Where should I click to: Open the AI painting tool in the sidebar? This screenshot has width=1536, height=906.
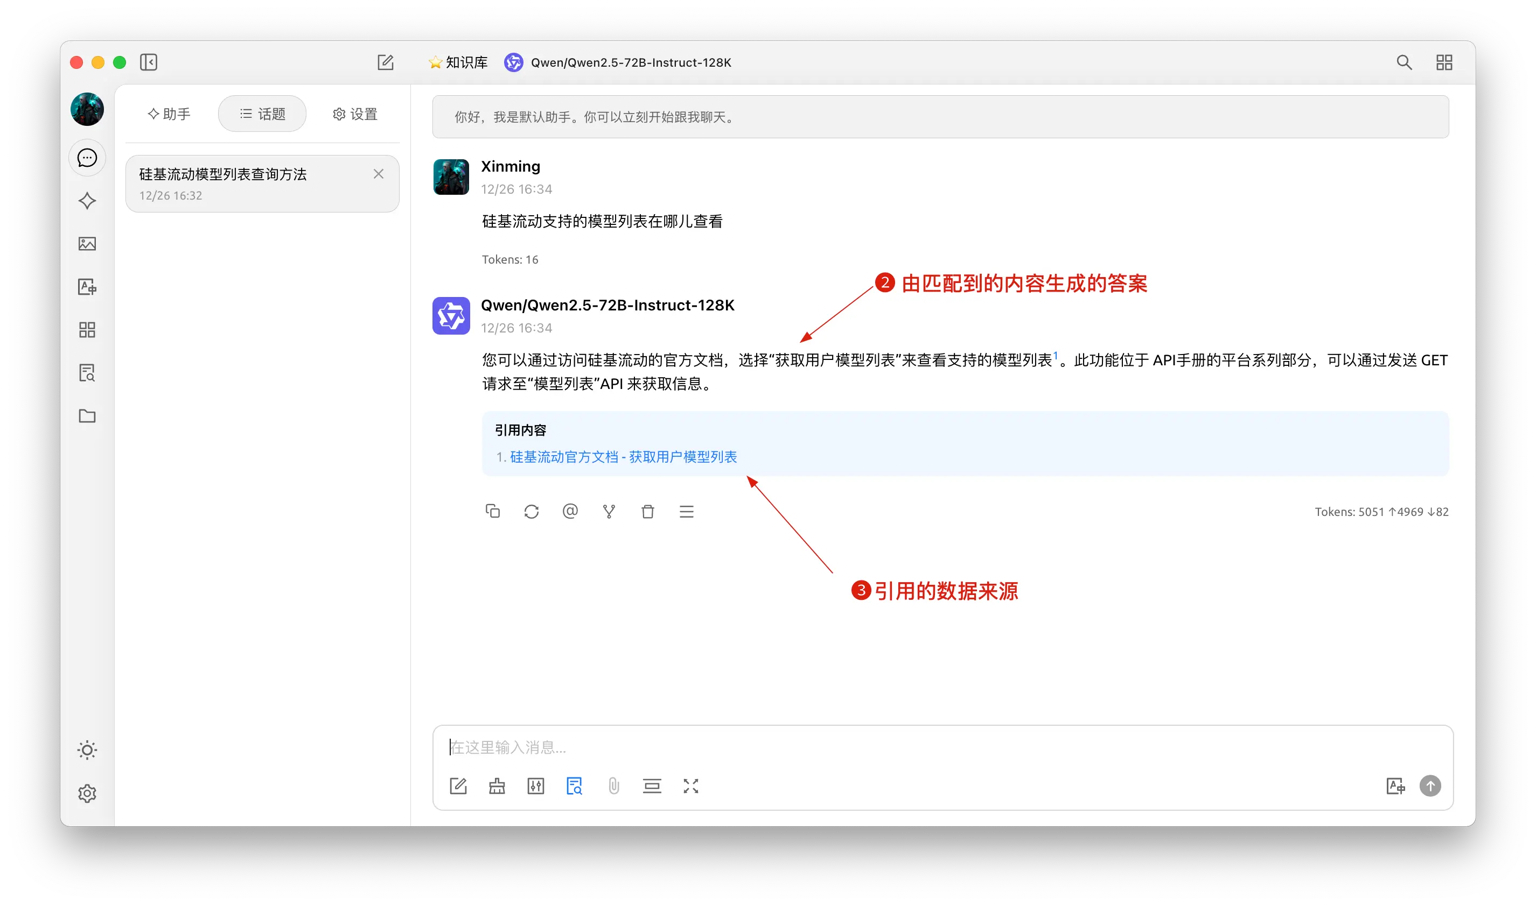88,243
